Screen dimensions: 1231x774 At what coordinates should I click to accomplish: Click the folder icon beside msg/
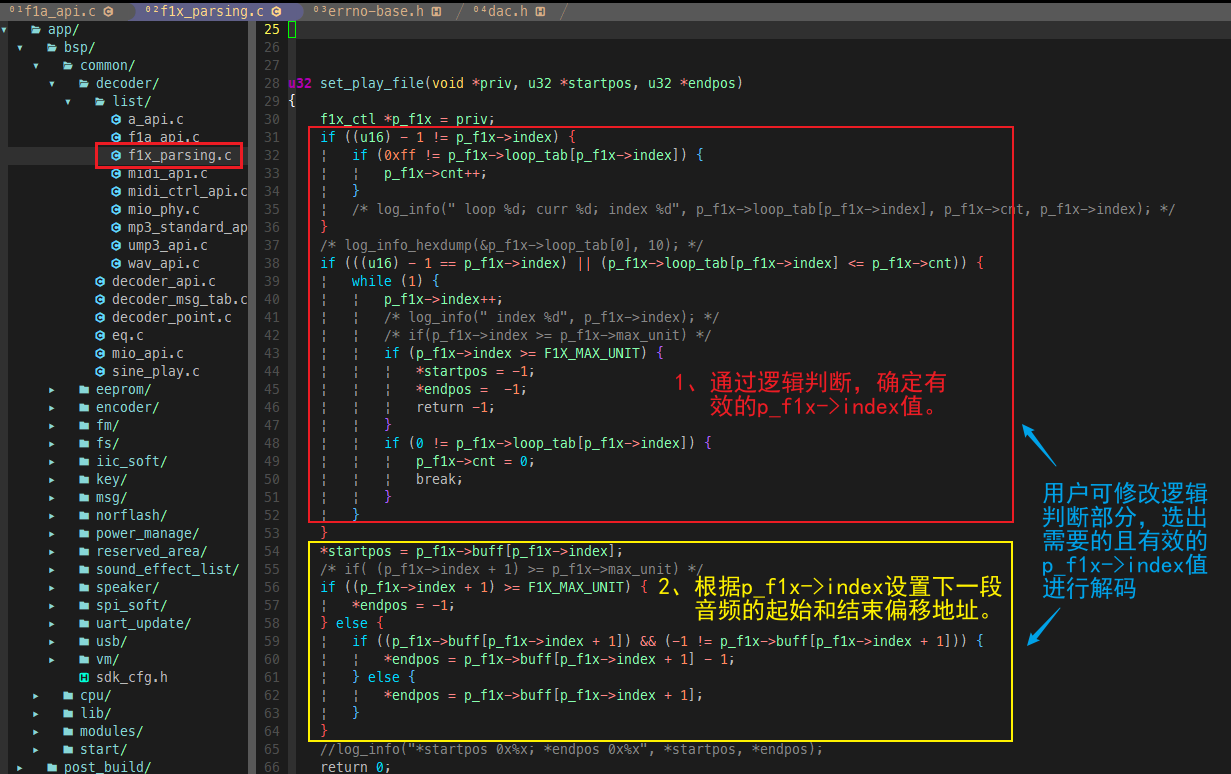pos(84,498)
